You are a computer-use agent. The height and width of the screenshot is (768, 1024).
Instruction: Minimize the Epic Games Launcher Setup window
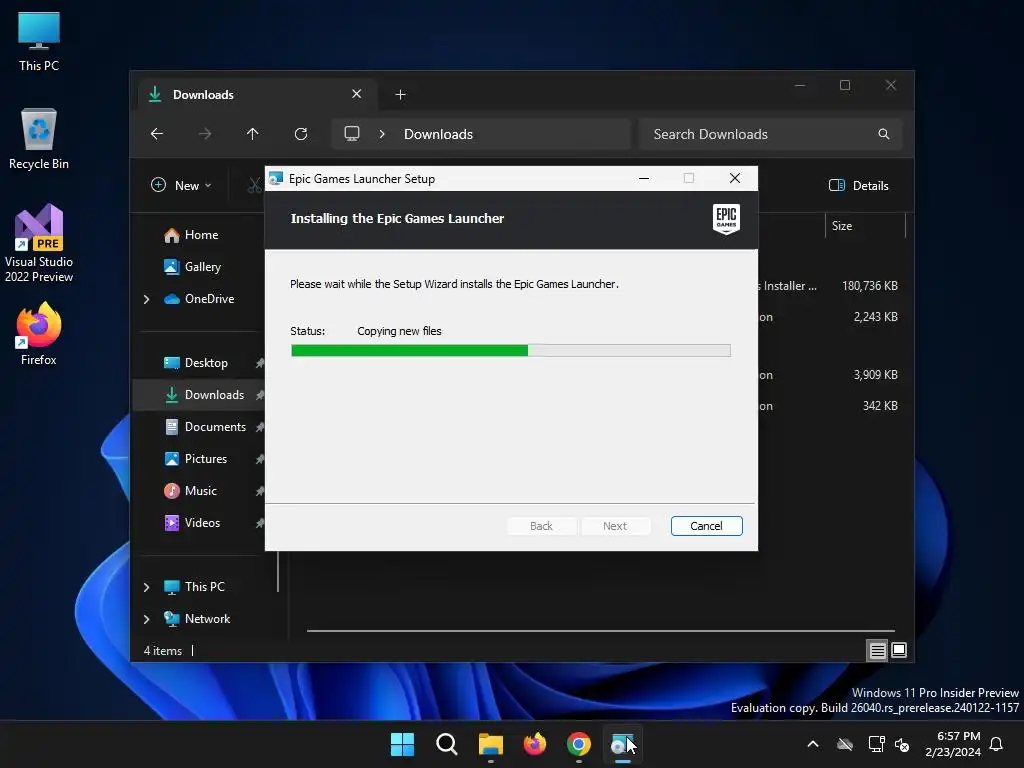(x=644, y=178)
